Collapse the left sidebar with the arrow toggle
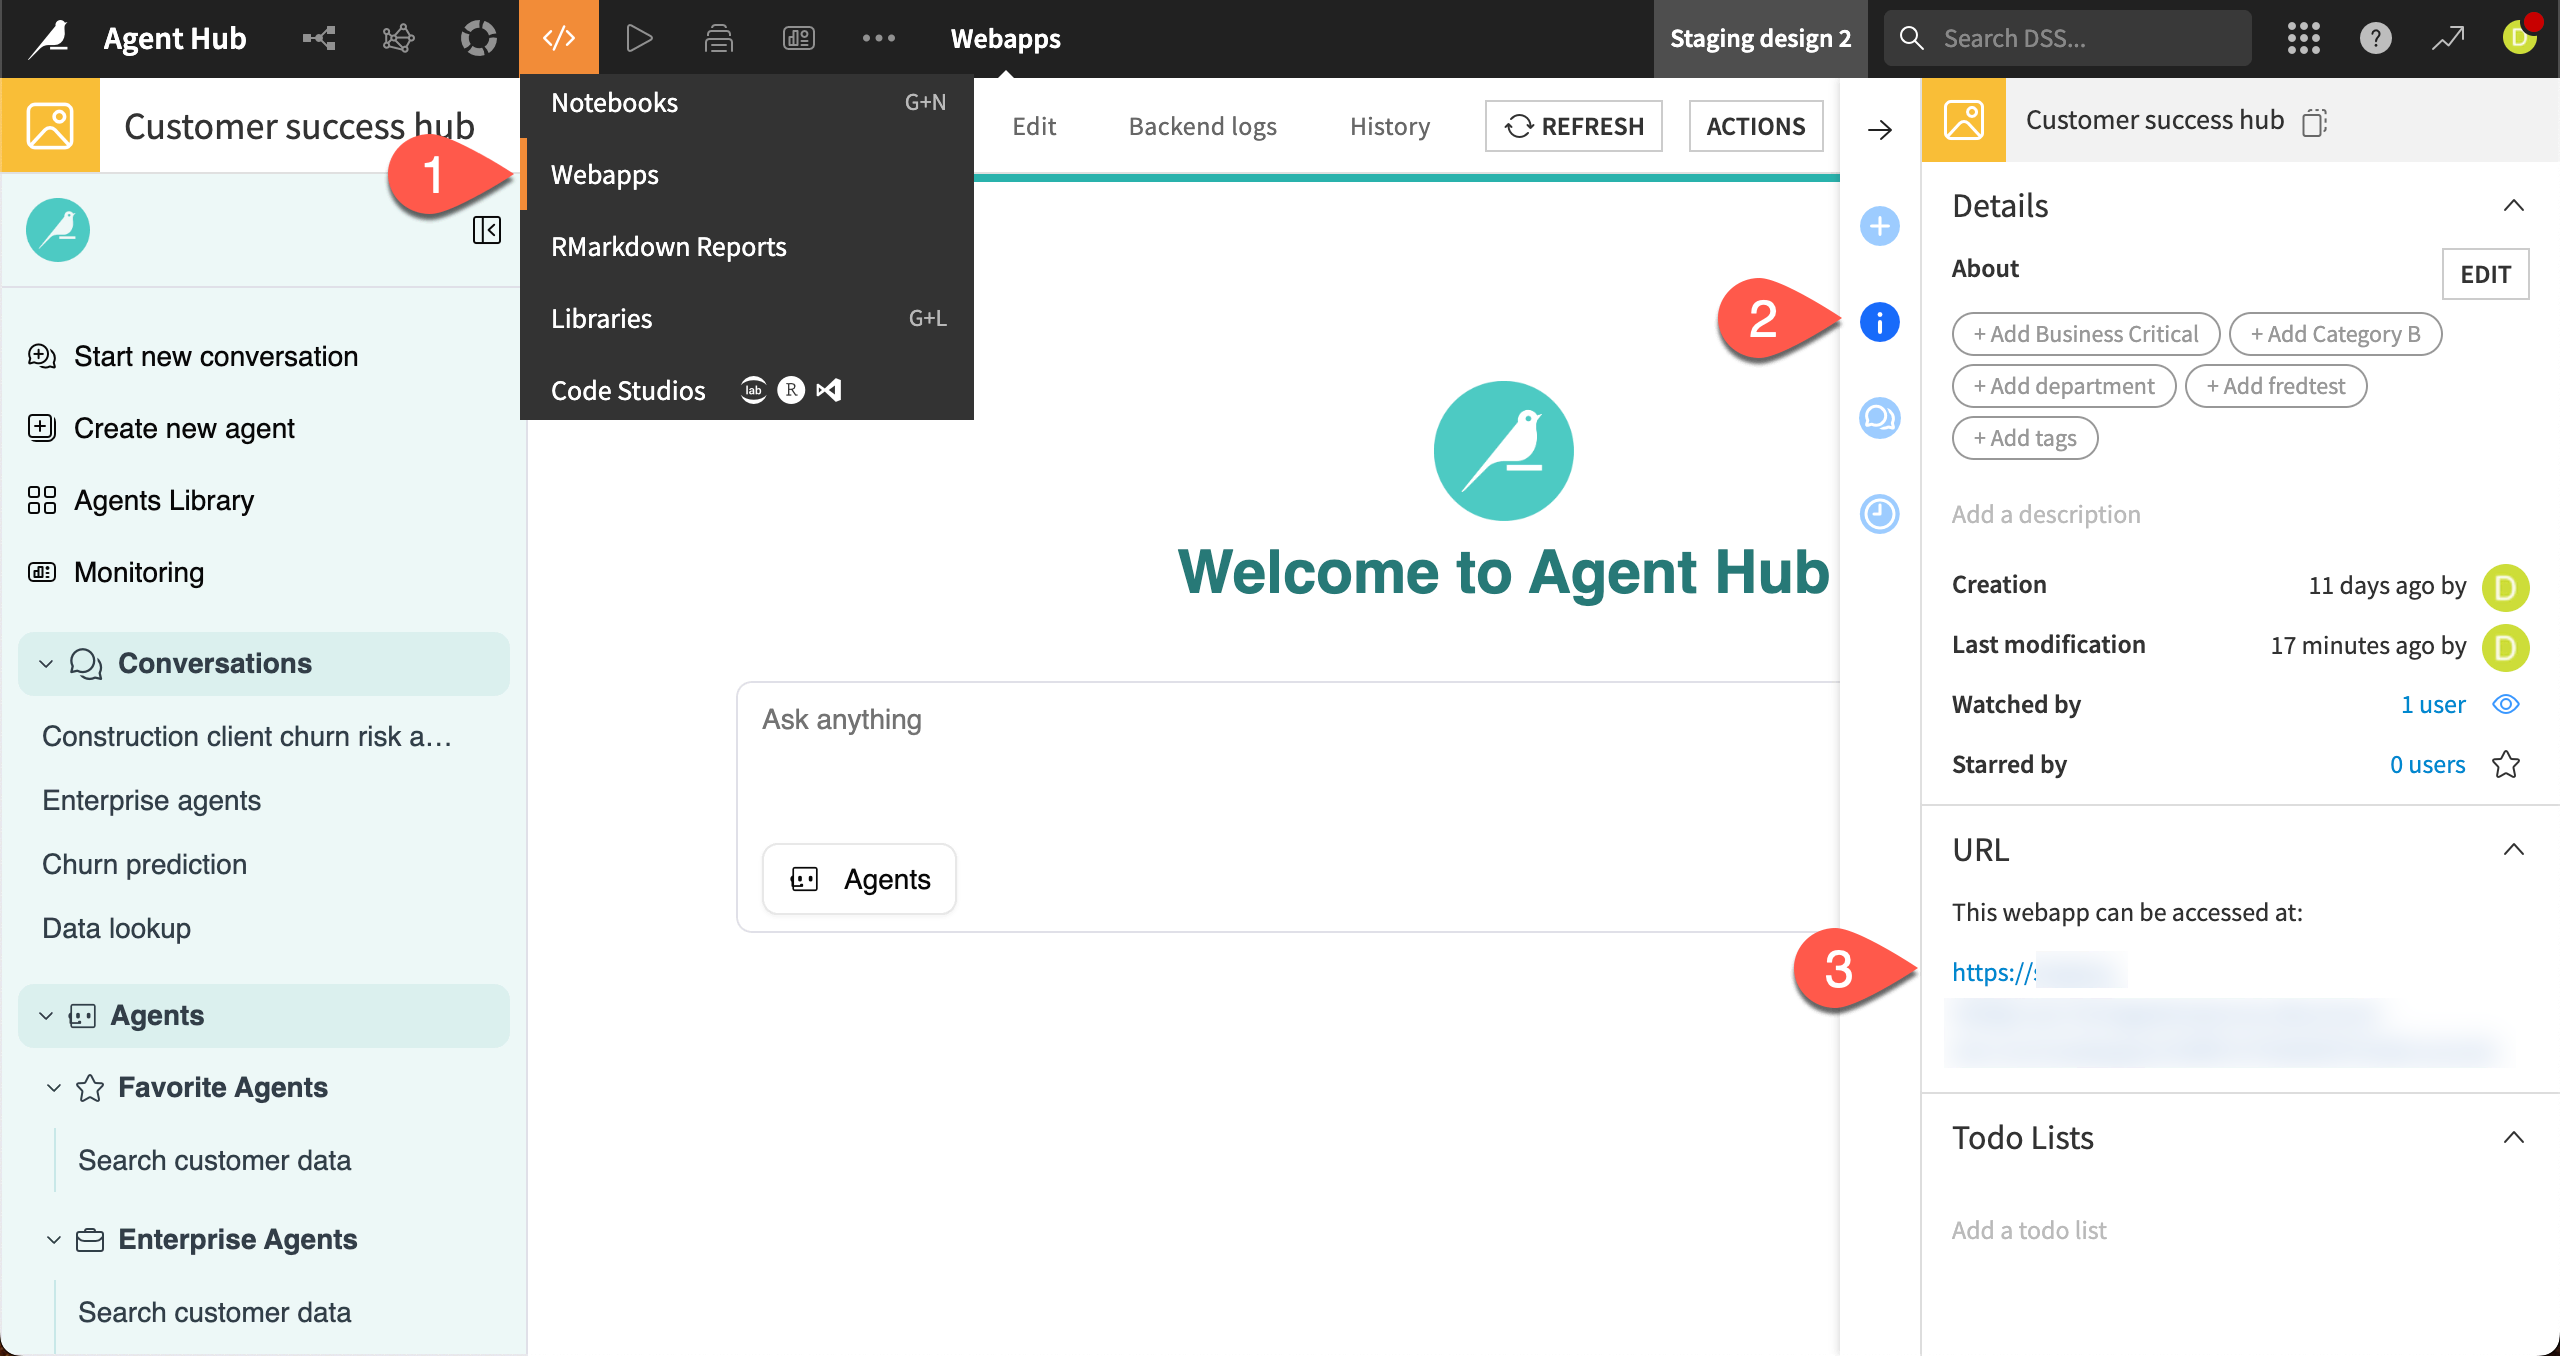Screen dimensions: 2560x1358 point(487,230)
